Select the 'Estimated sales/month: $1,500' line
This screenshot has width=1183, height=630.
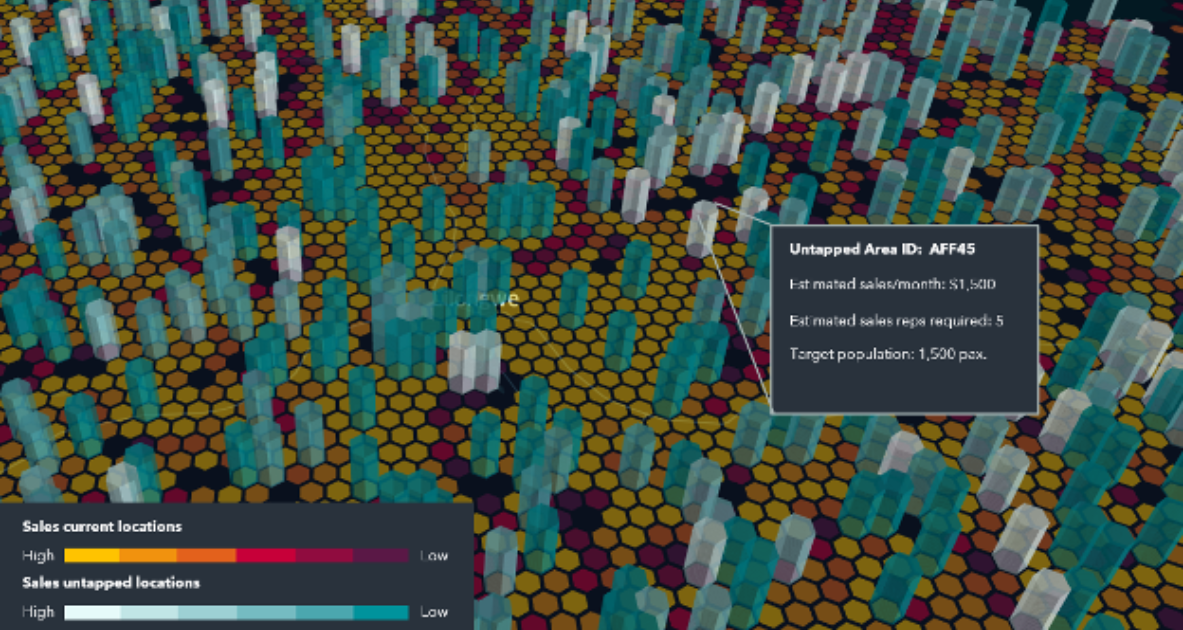[x=892, y=285]
